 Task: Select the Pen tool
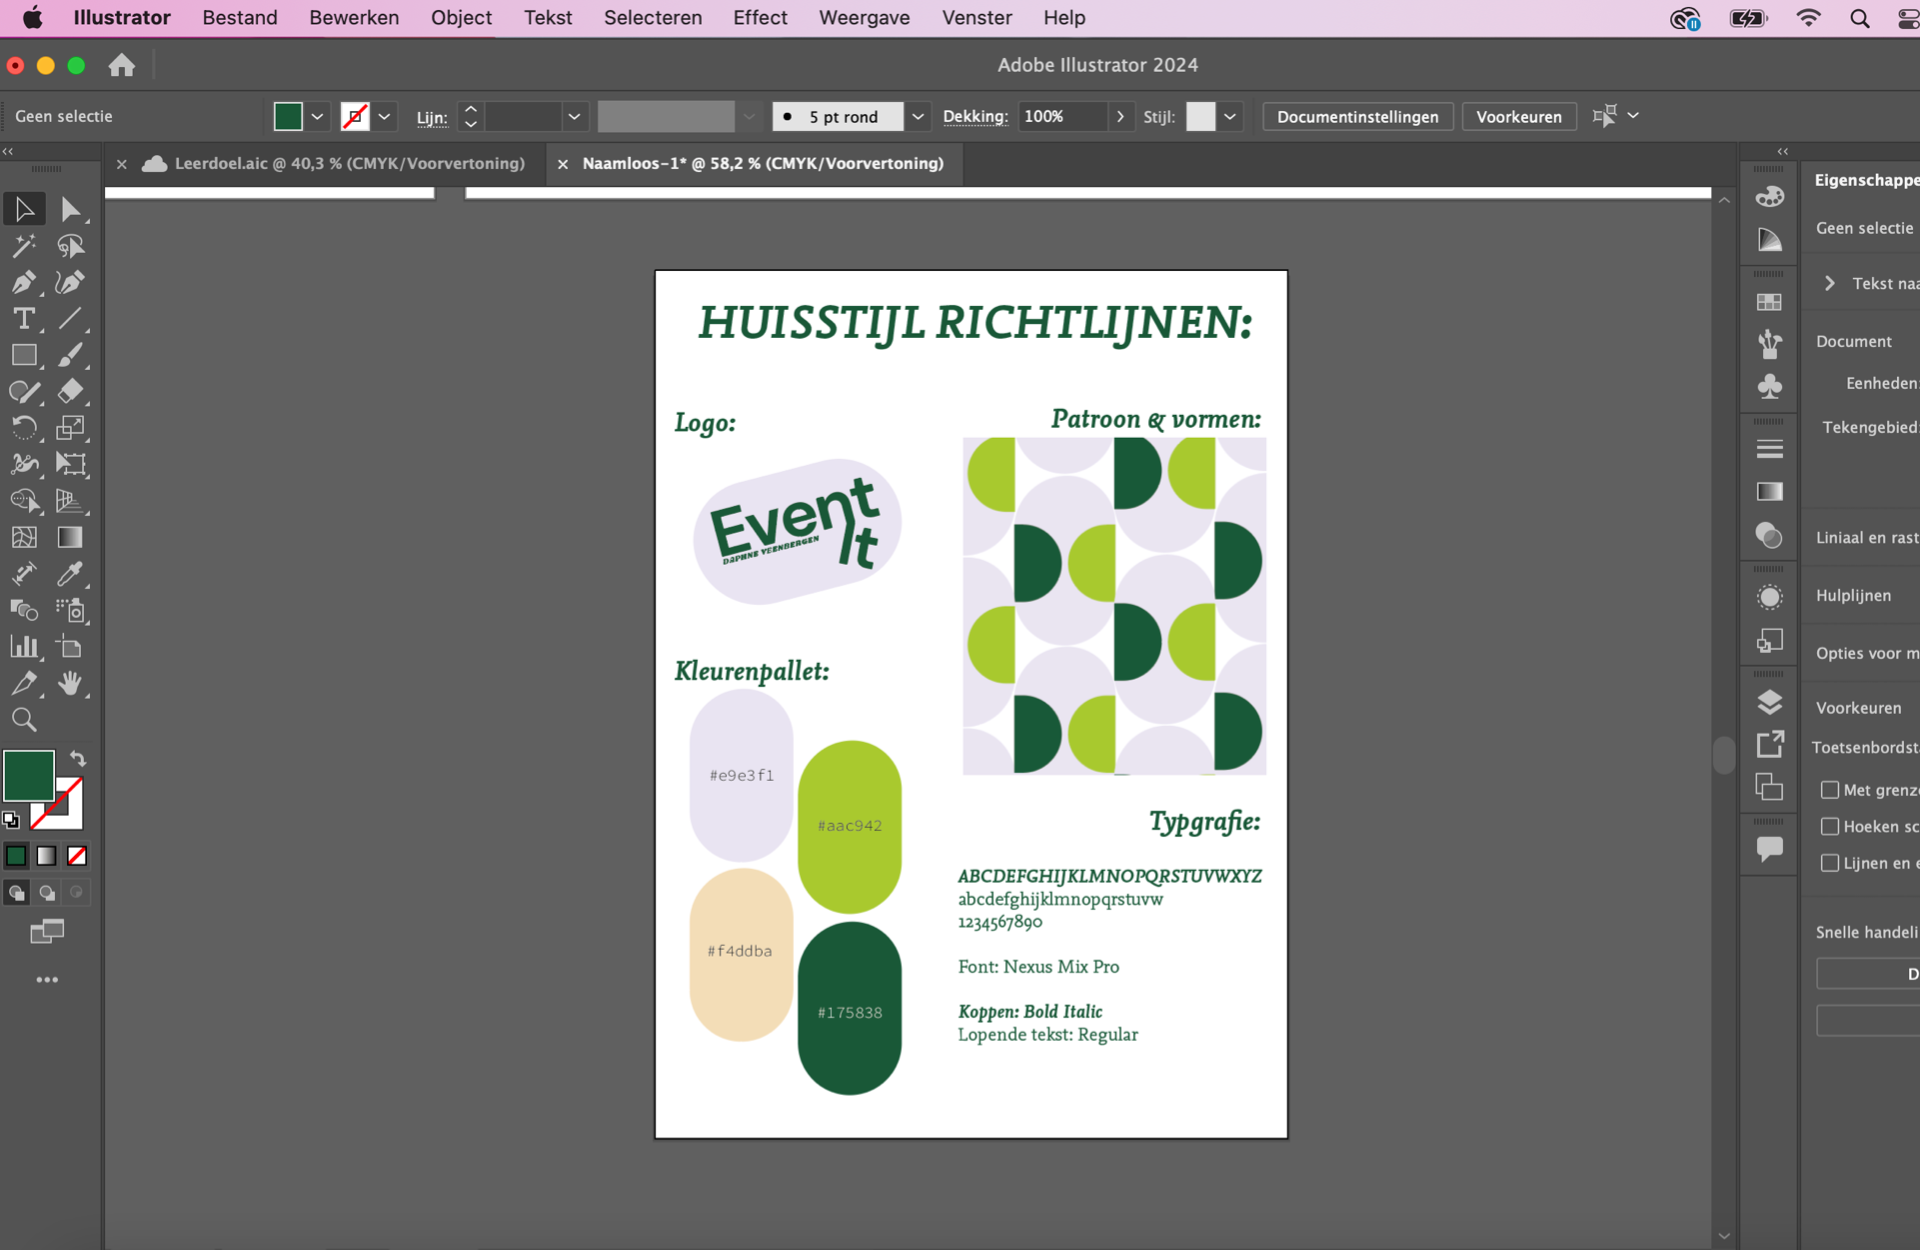[23, 282]
